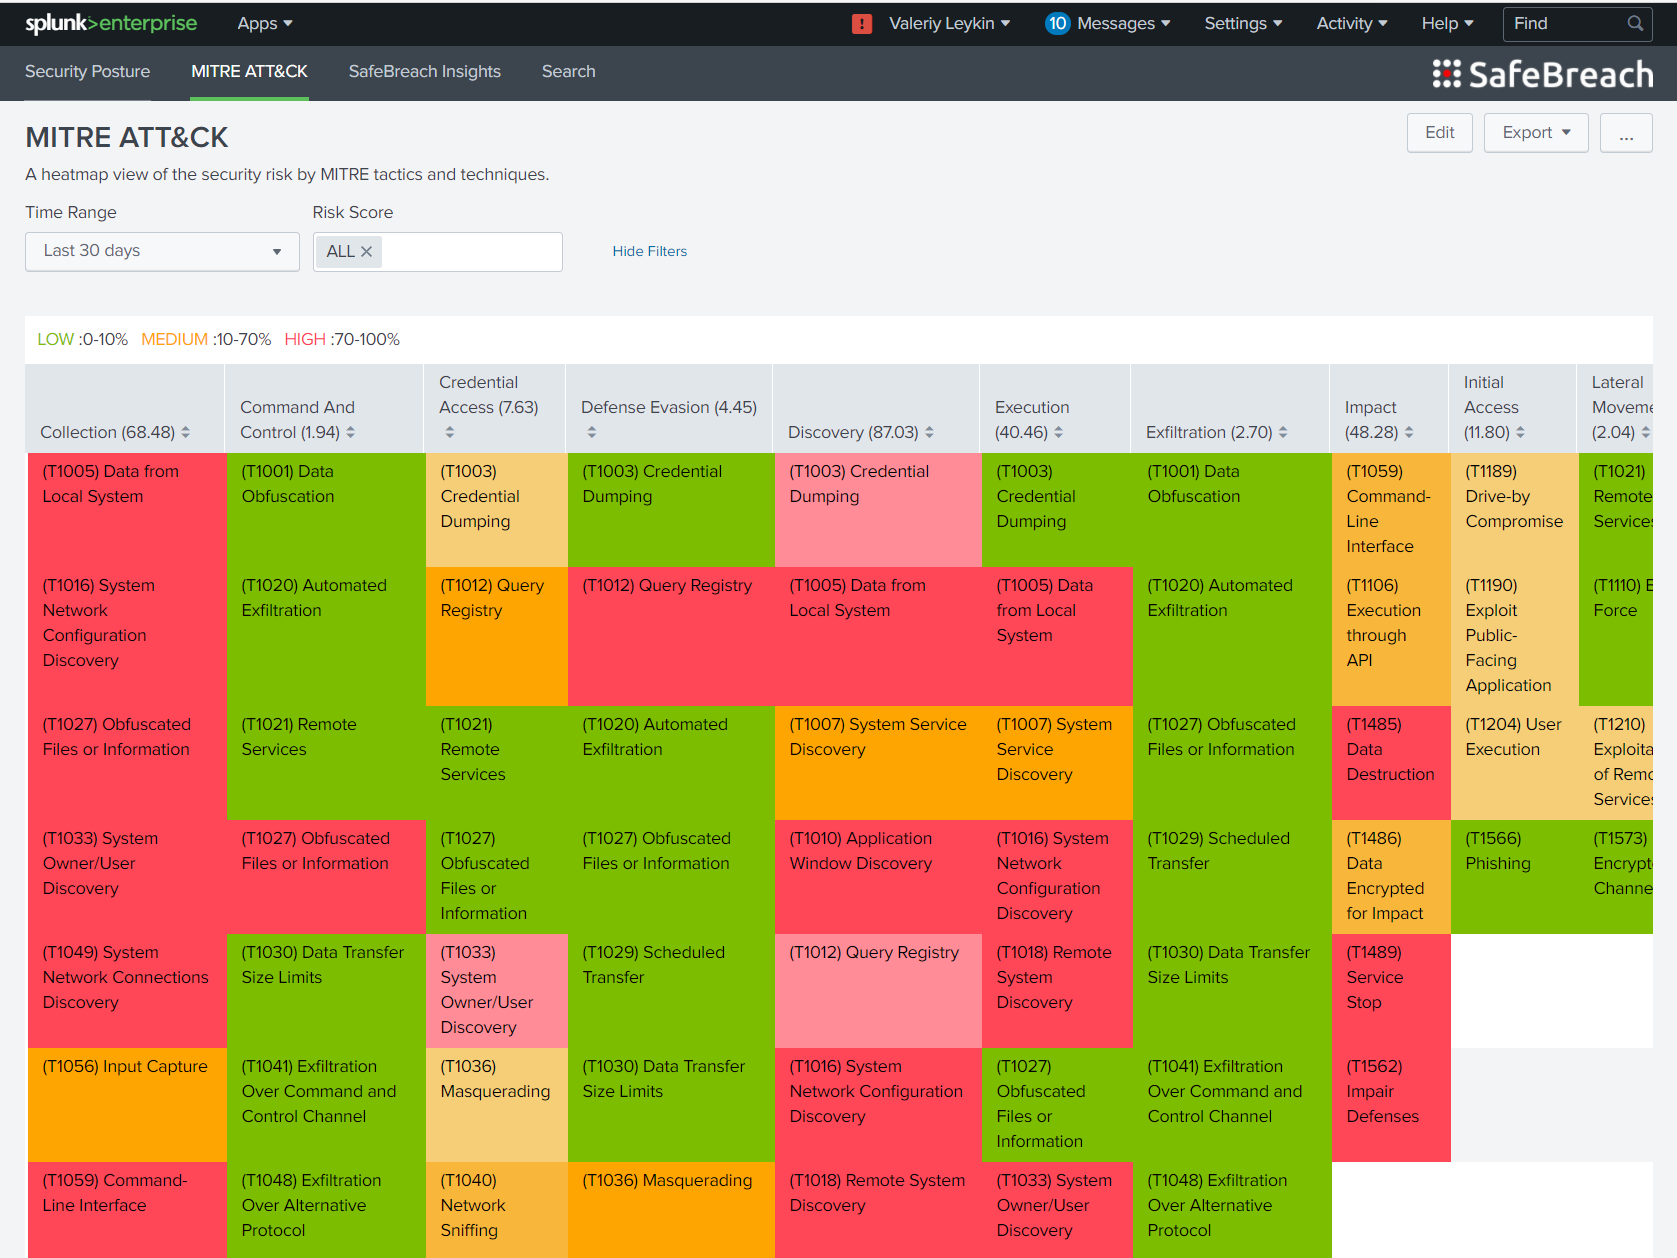Click the HIGH 70-100% legend label
Viewport: 1677px width, 1258px height.
click(342, 340)
